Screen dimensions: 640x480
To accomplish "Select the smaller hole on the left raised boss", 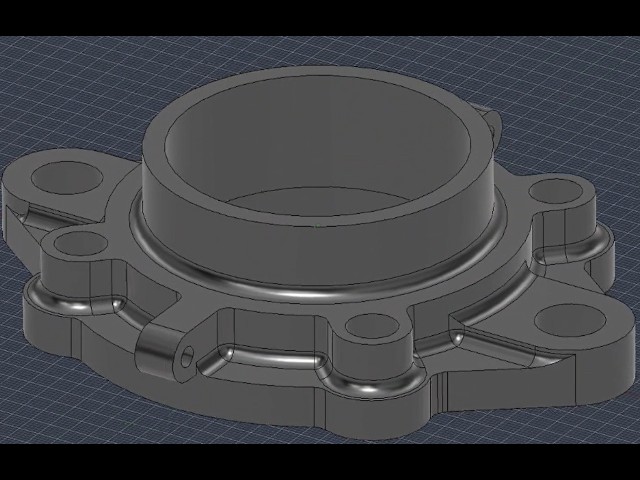I will (x=81, y=244).
